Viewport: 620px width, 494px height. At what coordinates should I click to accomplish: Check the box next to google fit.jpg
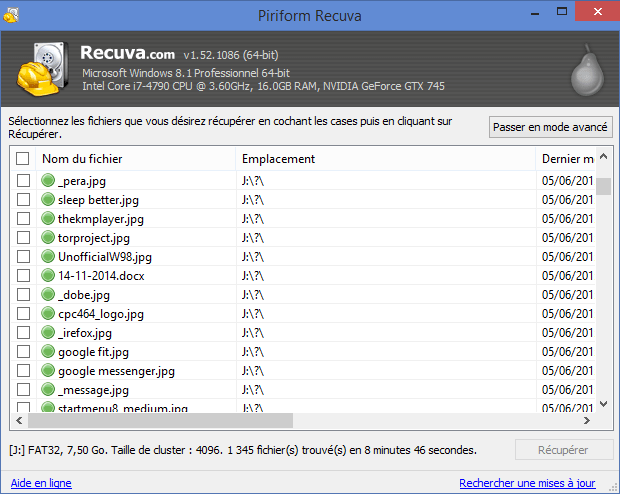click(x=23, y=351)
